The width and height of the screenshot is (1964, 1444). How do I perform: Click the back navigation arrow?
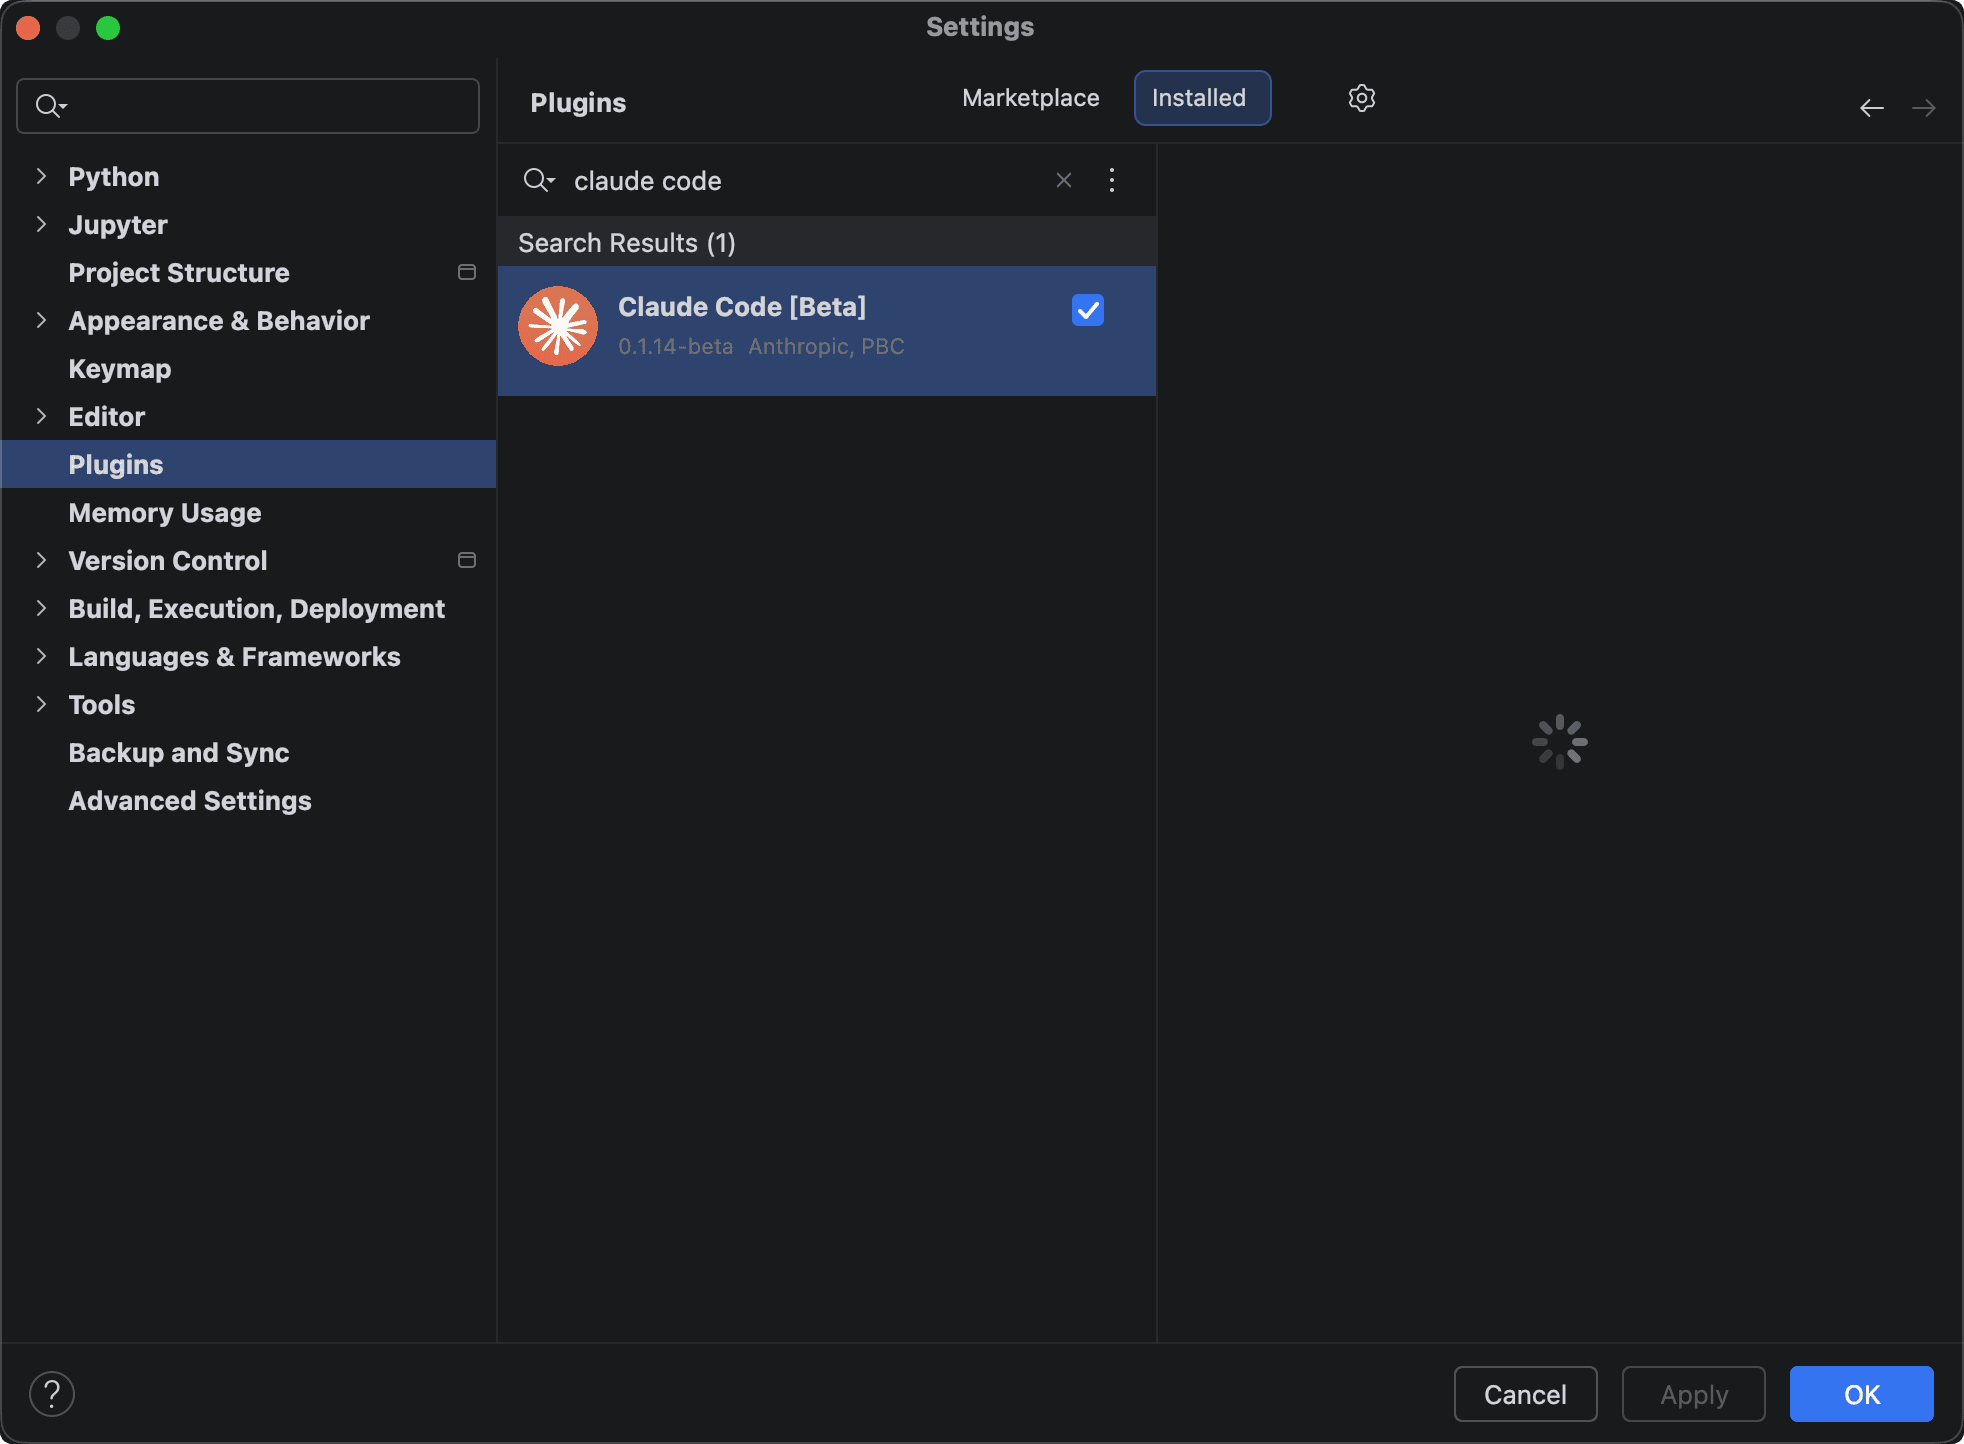point(1871,108)
